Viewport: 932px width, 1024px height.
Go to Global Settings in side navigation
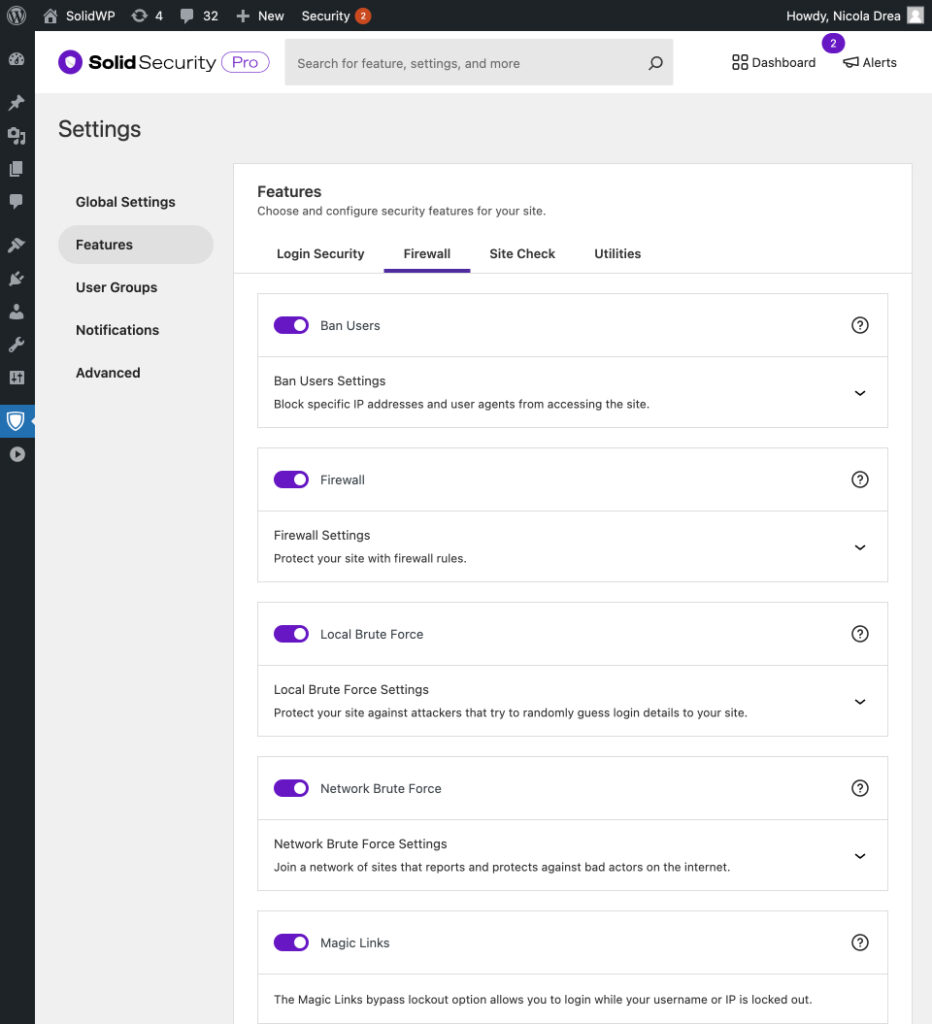tap(125, 202)
